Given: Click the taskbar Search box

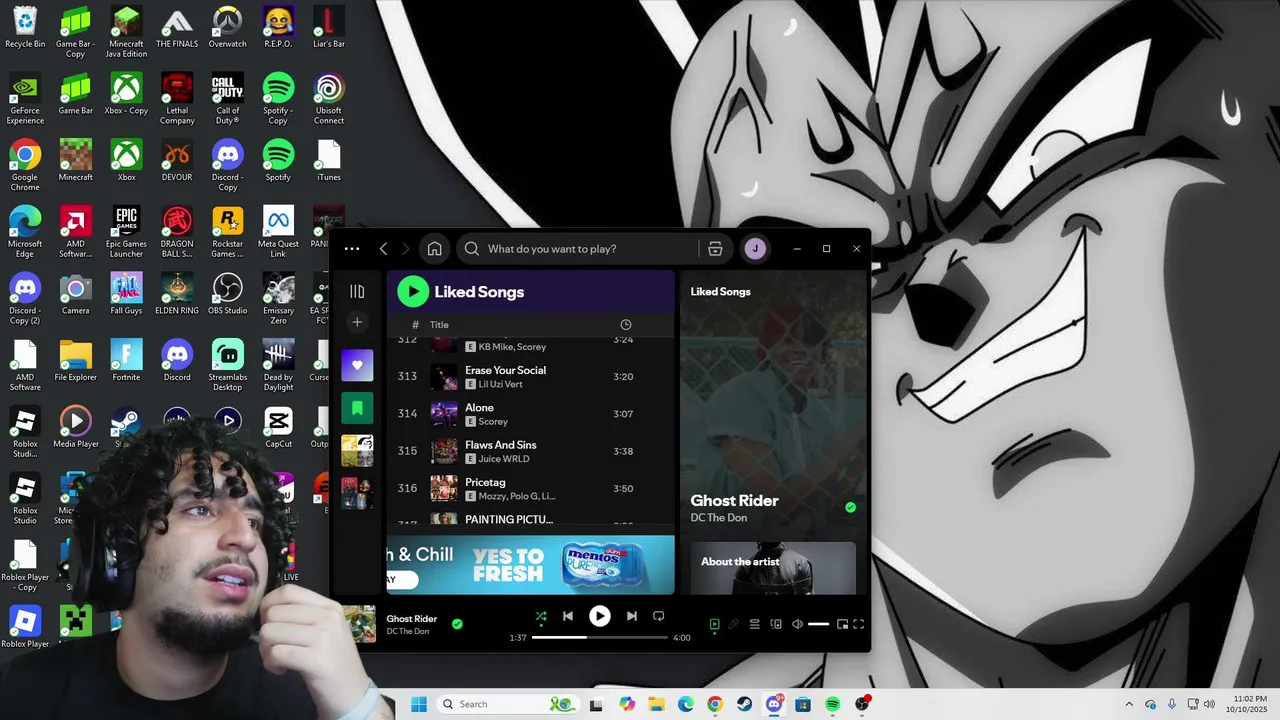Looking at the screenshot, I should click(508, 704).
